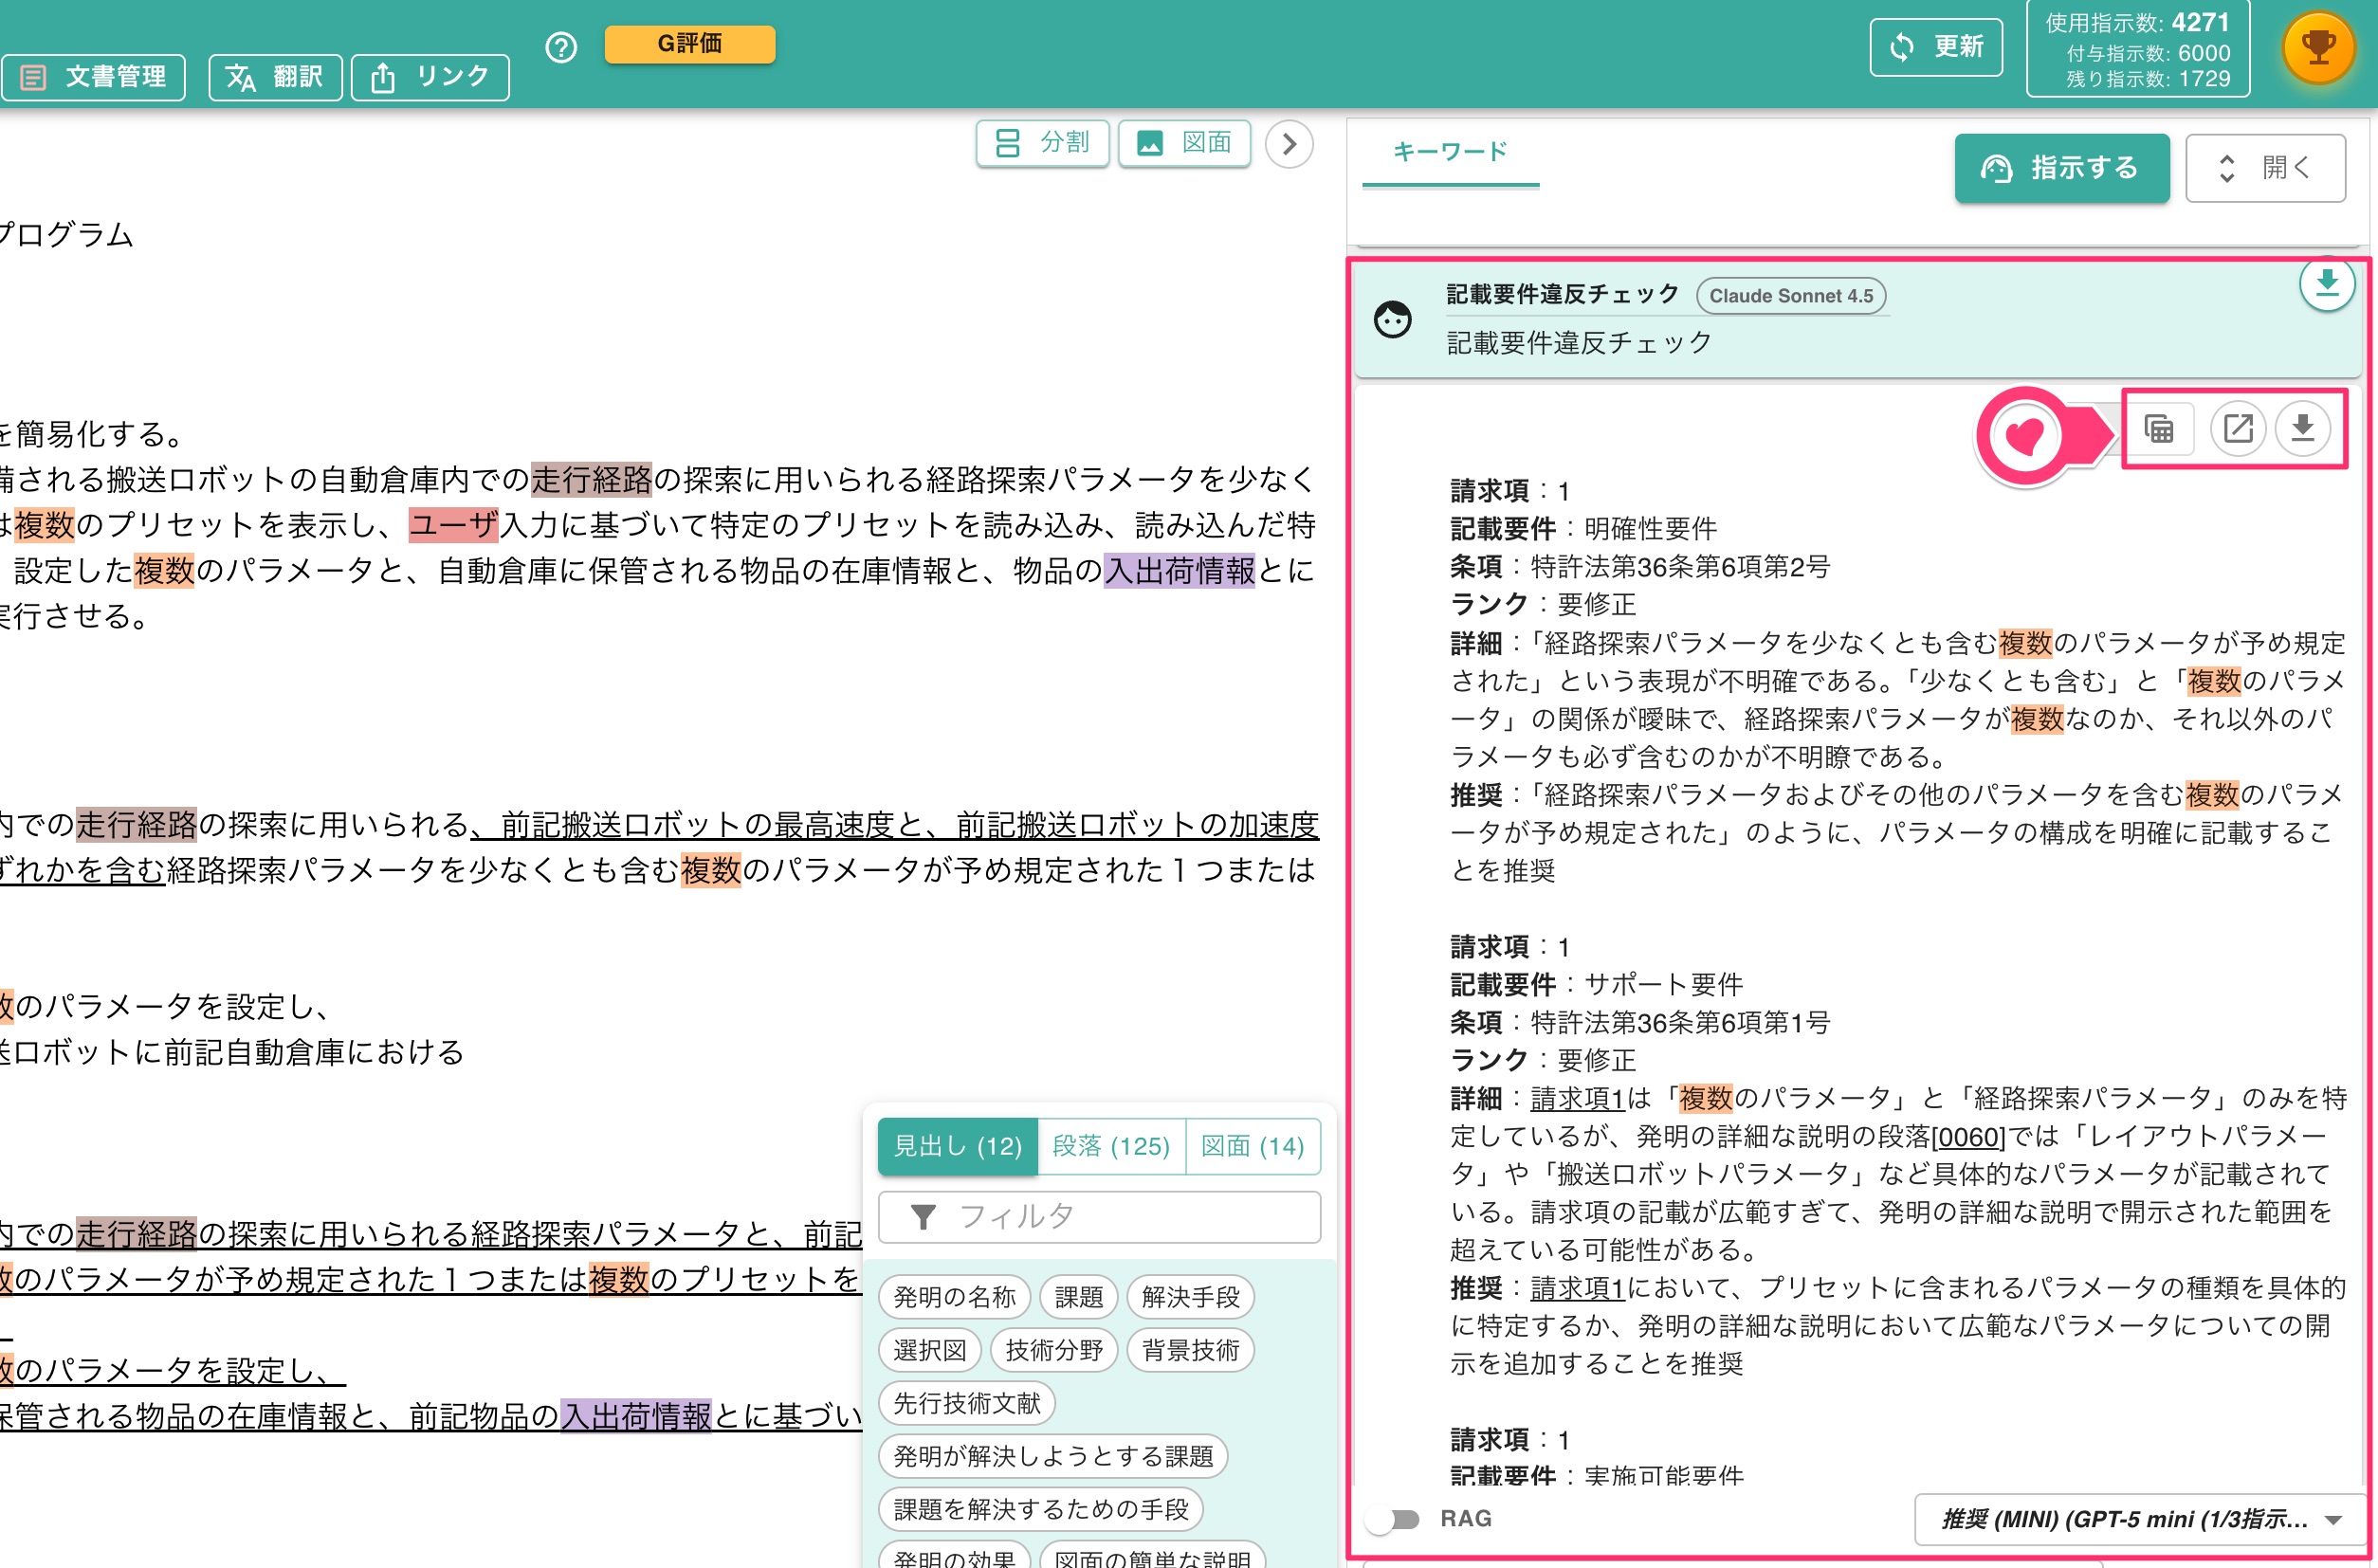2378x1568 pixels.
Task: Click the copy-to-table icon in result toolbar
Action: (x=2159, y=429)
